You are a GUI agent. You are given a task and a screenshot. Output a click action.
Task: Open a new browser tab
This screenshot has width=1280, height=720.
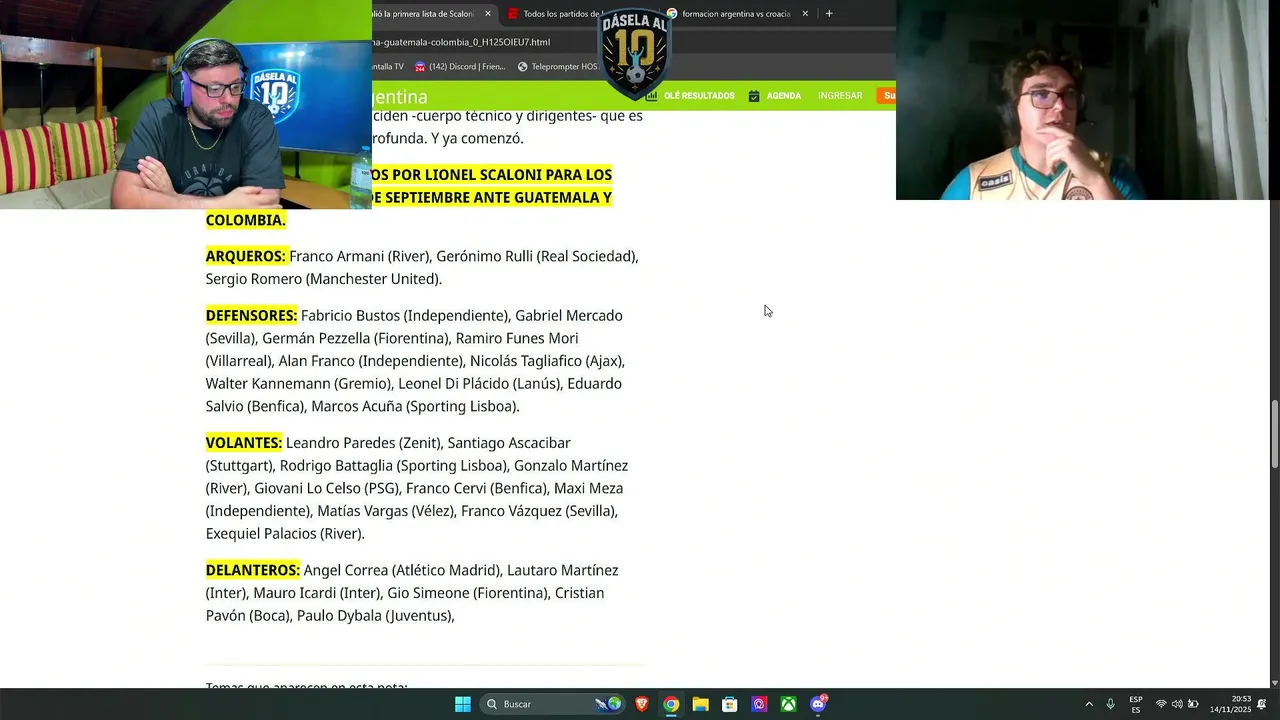pyautogui.click(x=829, y=14)
